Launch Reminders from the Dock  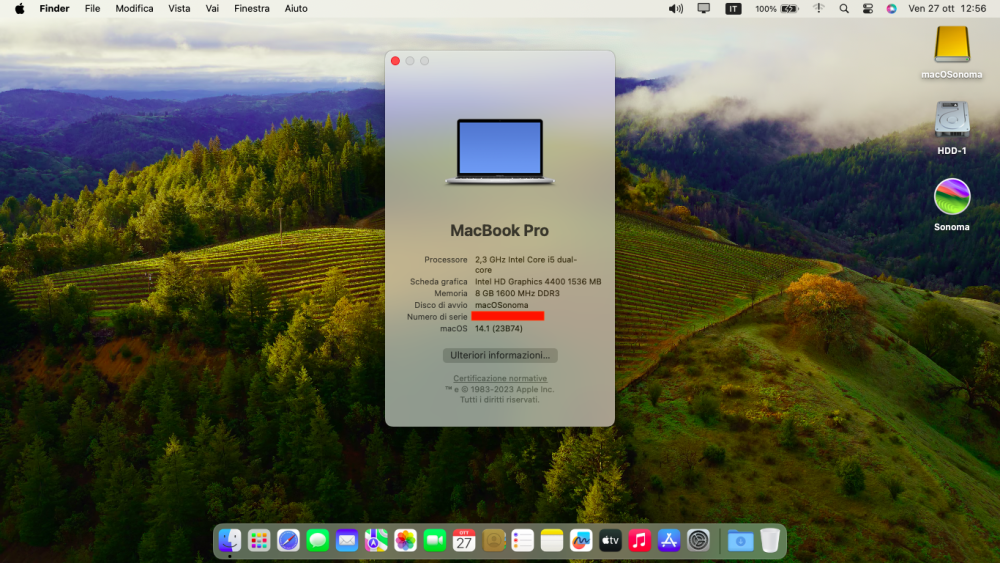522,541
